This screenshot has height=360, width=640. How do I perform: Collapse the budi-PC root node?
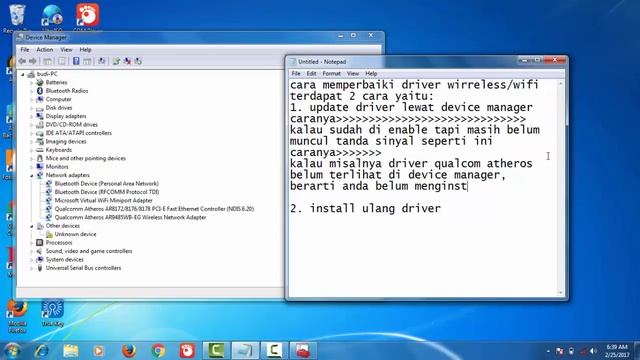click(x=23, y=74)
